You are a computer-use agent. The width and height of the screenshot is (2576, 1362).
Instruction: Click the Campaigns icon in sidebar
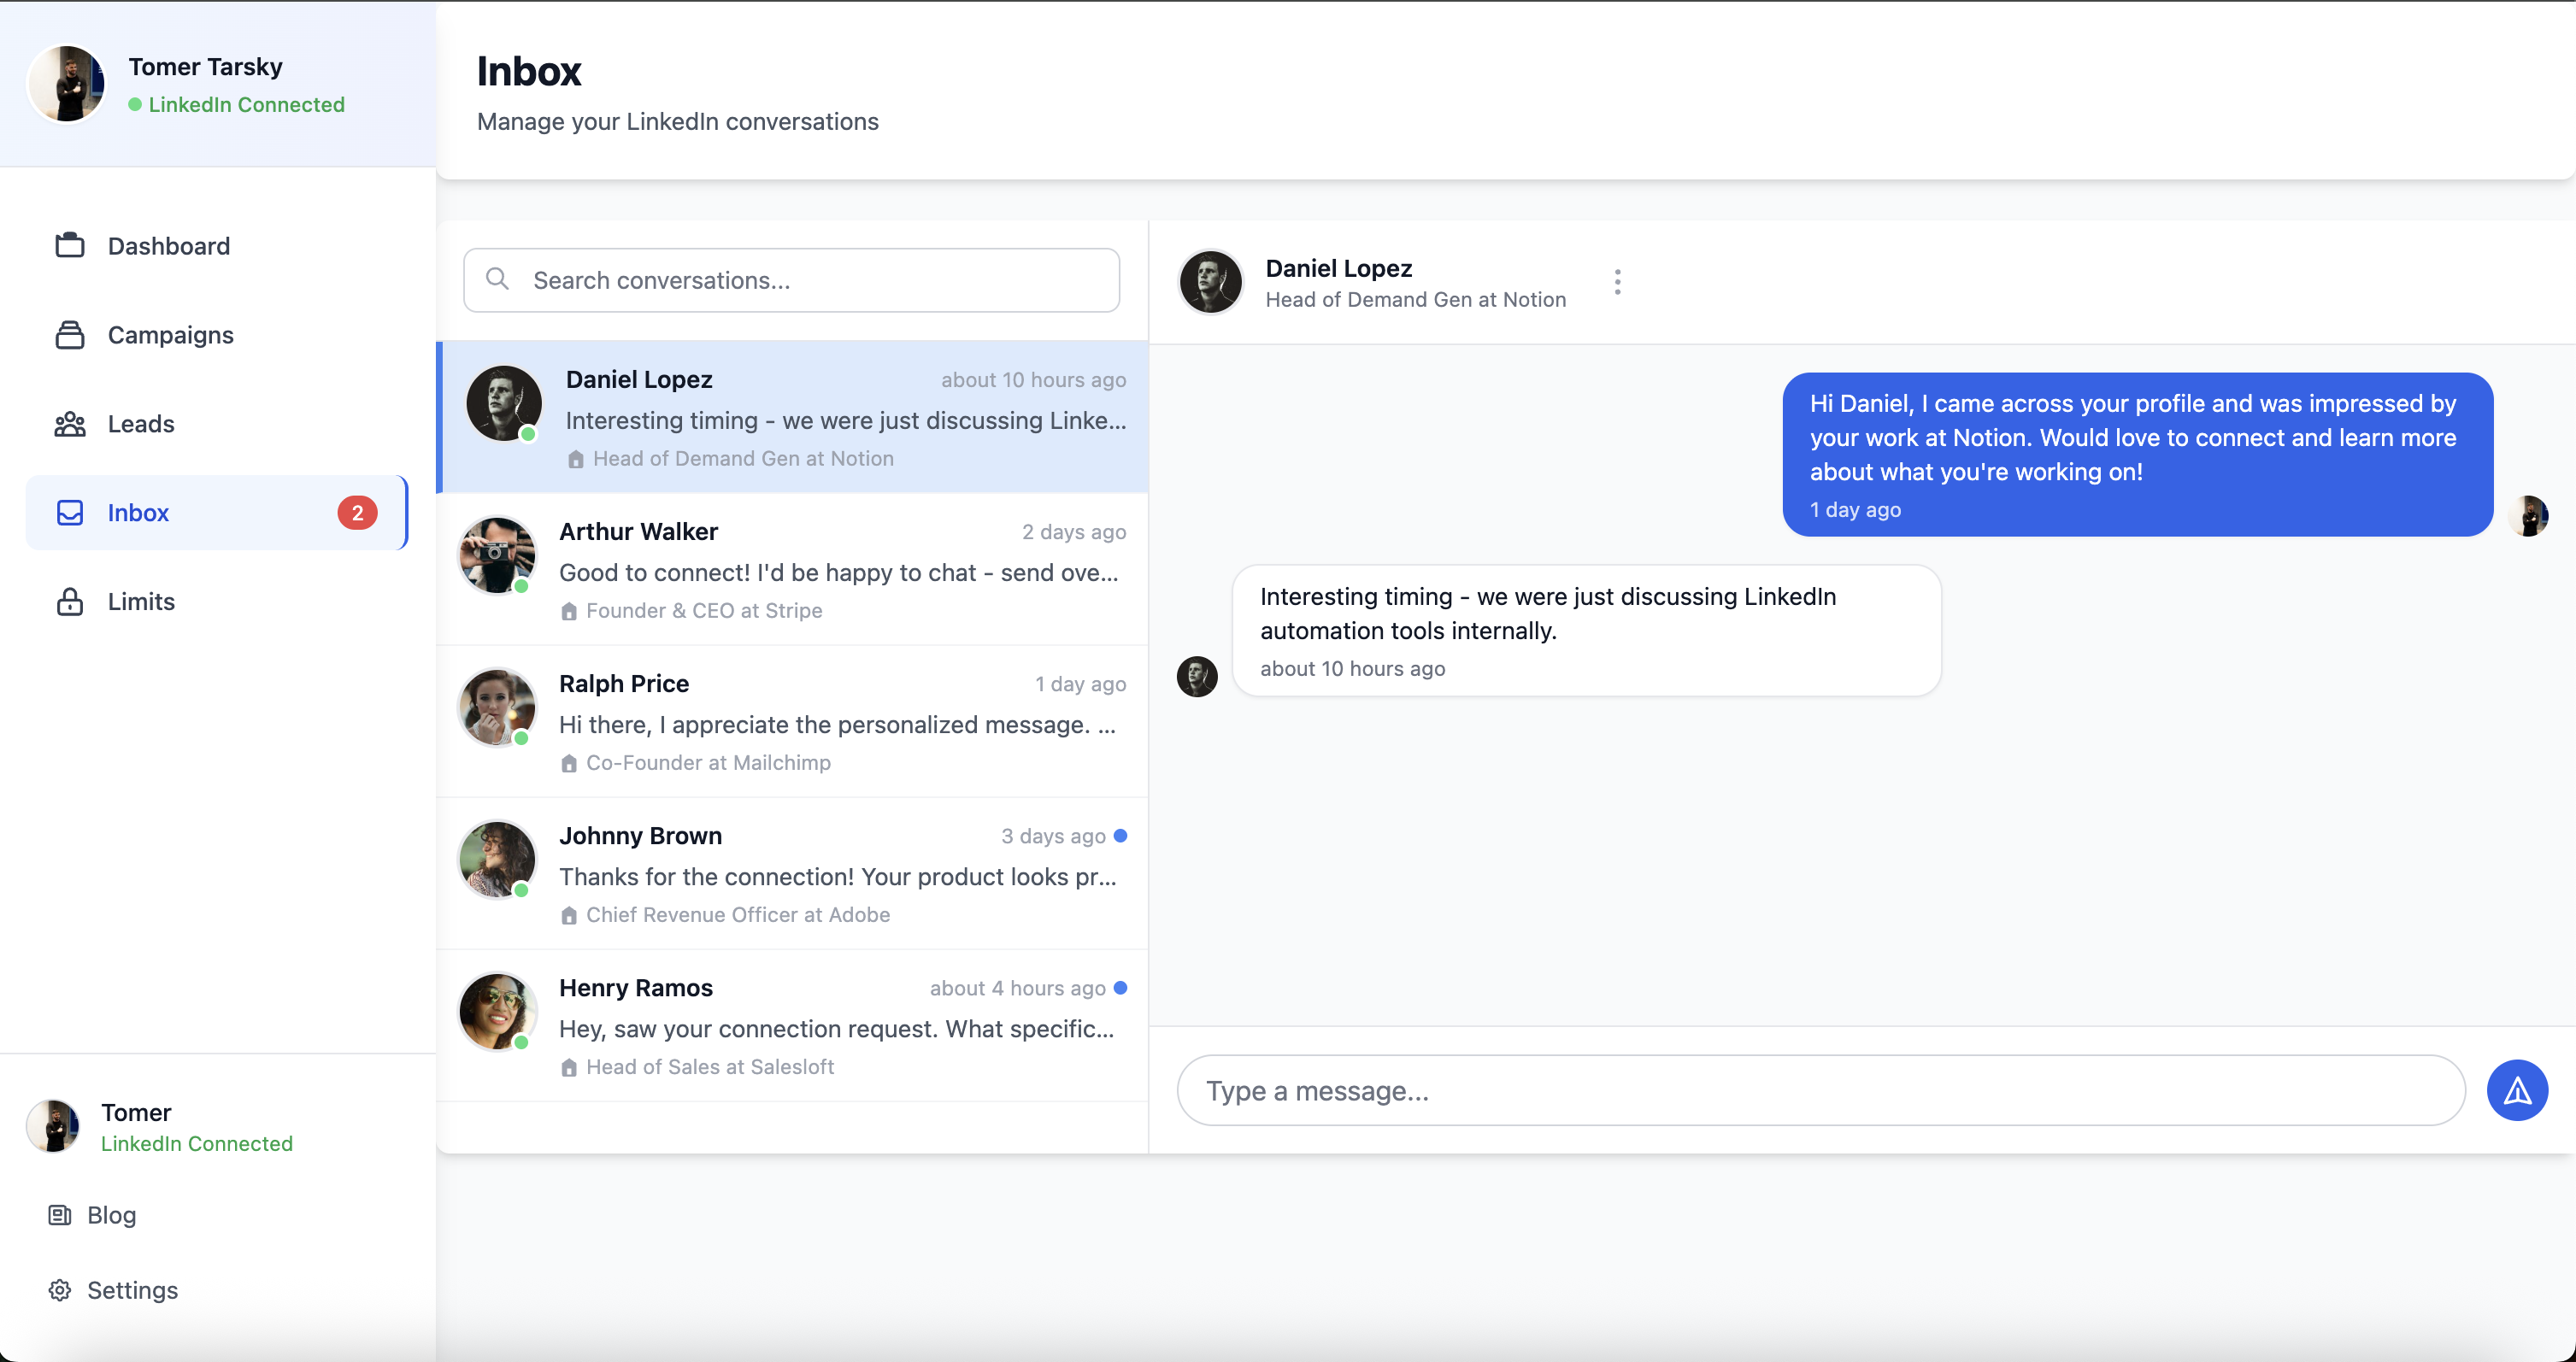point(70,335)
